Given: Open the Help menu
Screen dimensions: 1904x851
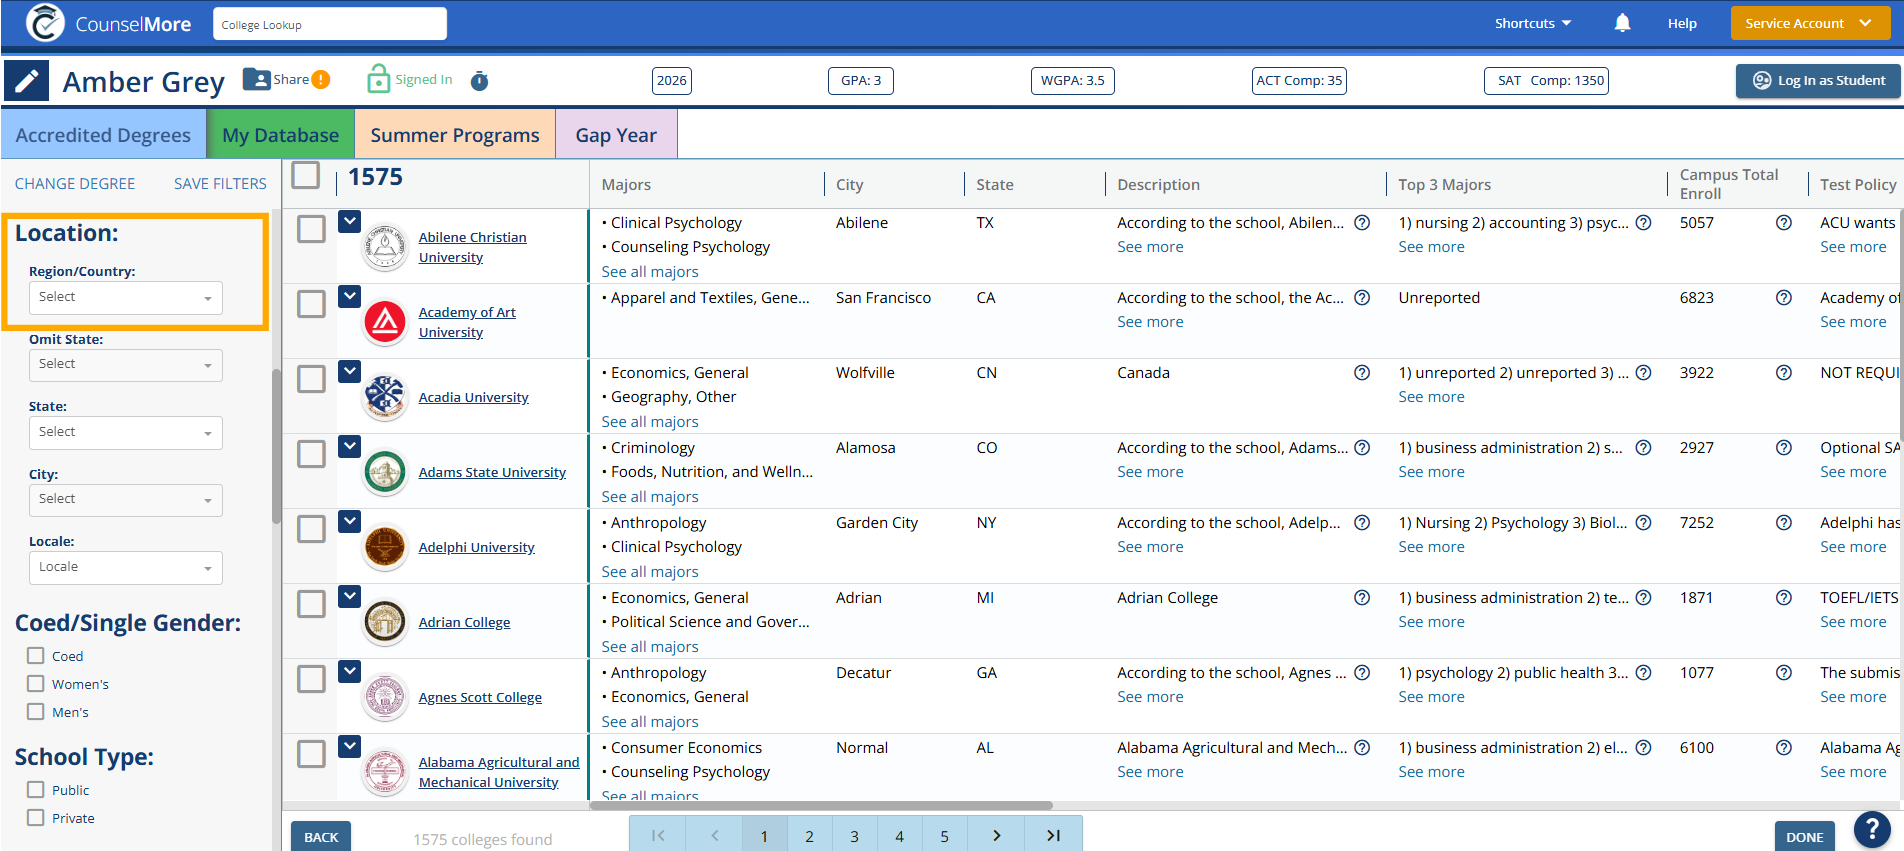Looking at the screenshot, I should (1682, 23).
